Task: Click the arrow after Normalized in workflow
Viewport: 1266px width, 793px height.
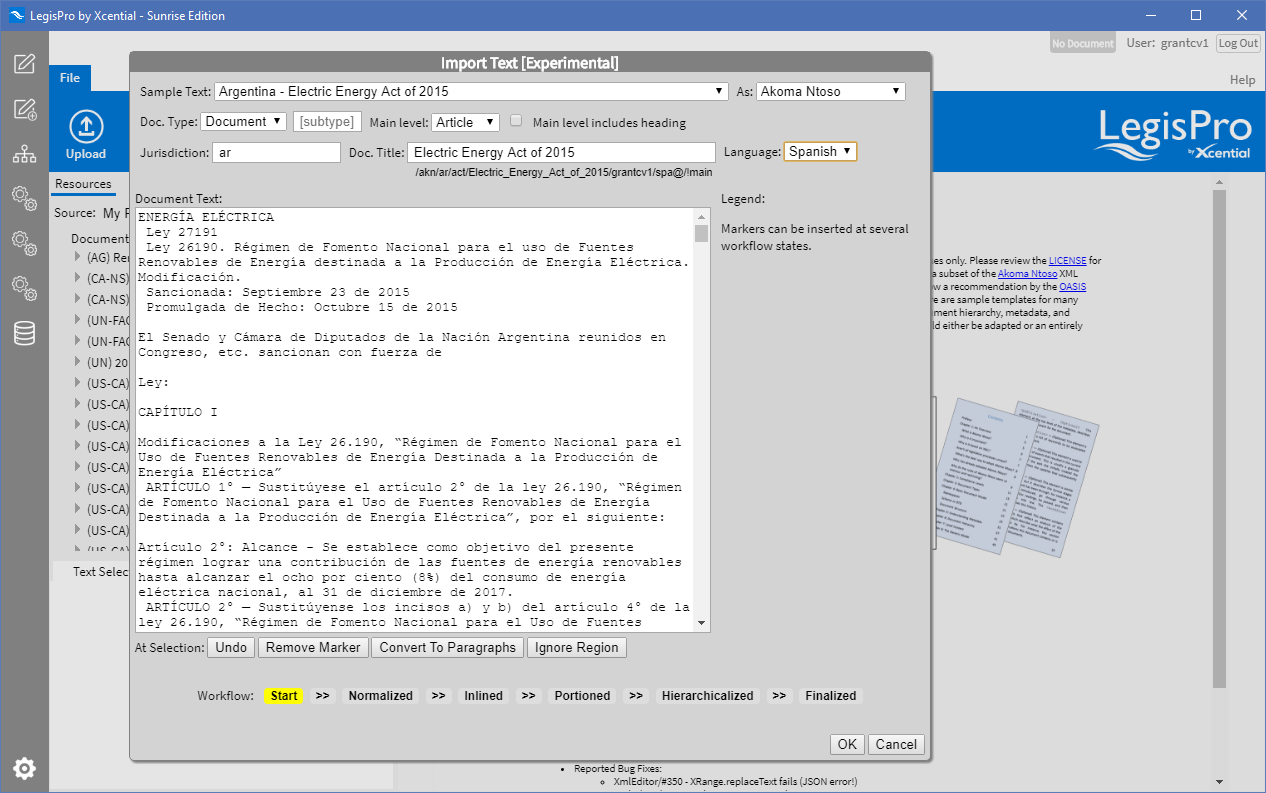Action: coord(438,696)
